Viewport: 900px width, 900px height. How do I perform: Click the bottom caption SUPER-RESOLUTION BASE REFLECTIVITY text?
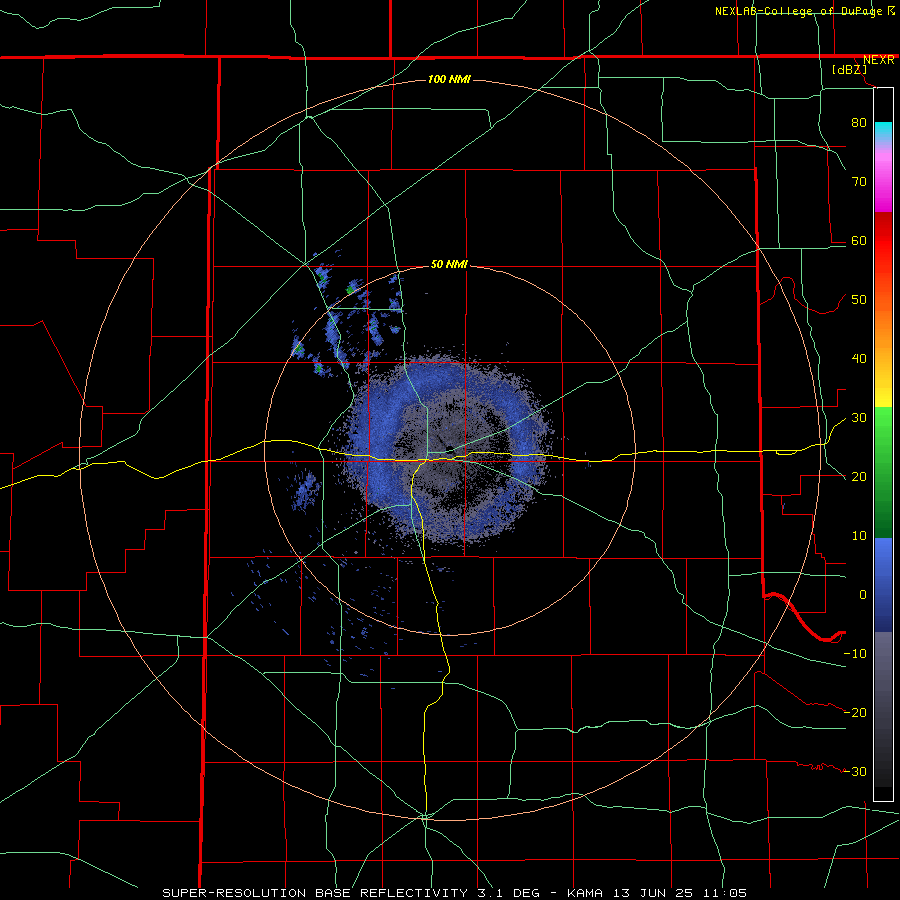coord(315,893)
